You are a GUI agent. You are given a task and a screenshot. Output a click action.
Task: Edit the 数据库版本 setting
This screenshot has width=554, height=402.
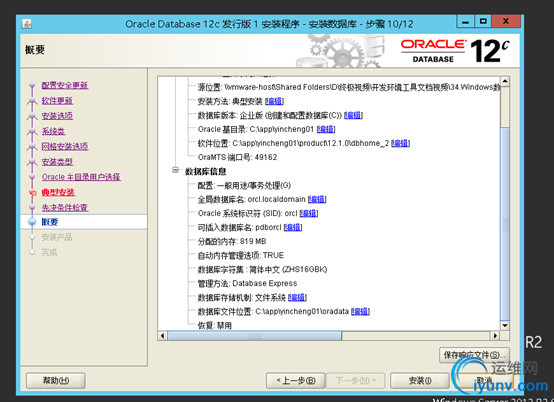point(353,115)
